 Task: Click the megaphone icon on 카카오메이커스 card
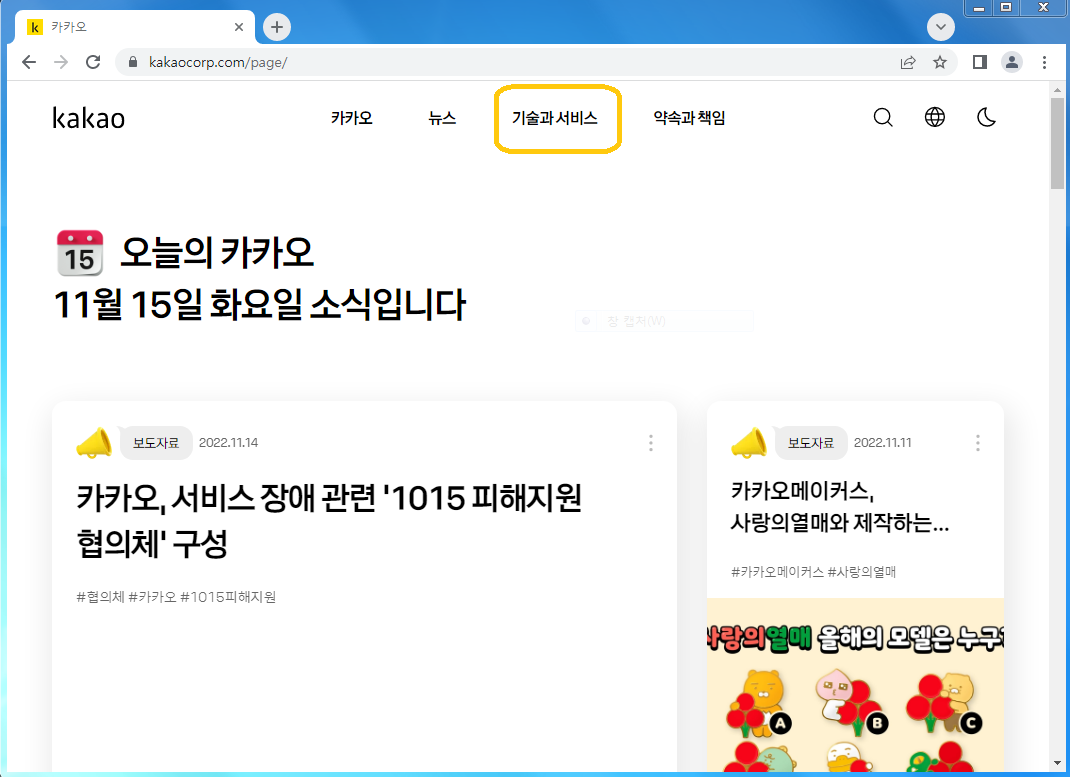749,443
